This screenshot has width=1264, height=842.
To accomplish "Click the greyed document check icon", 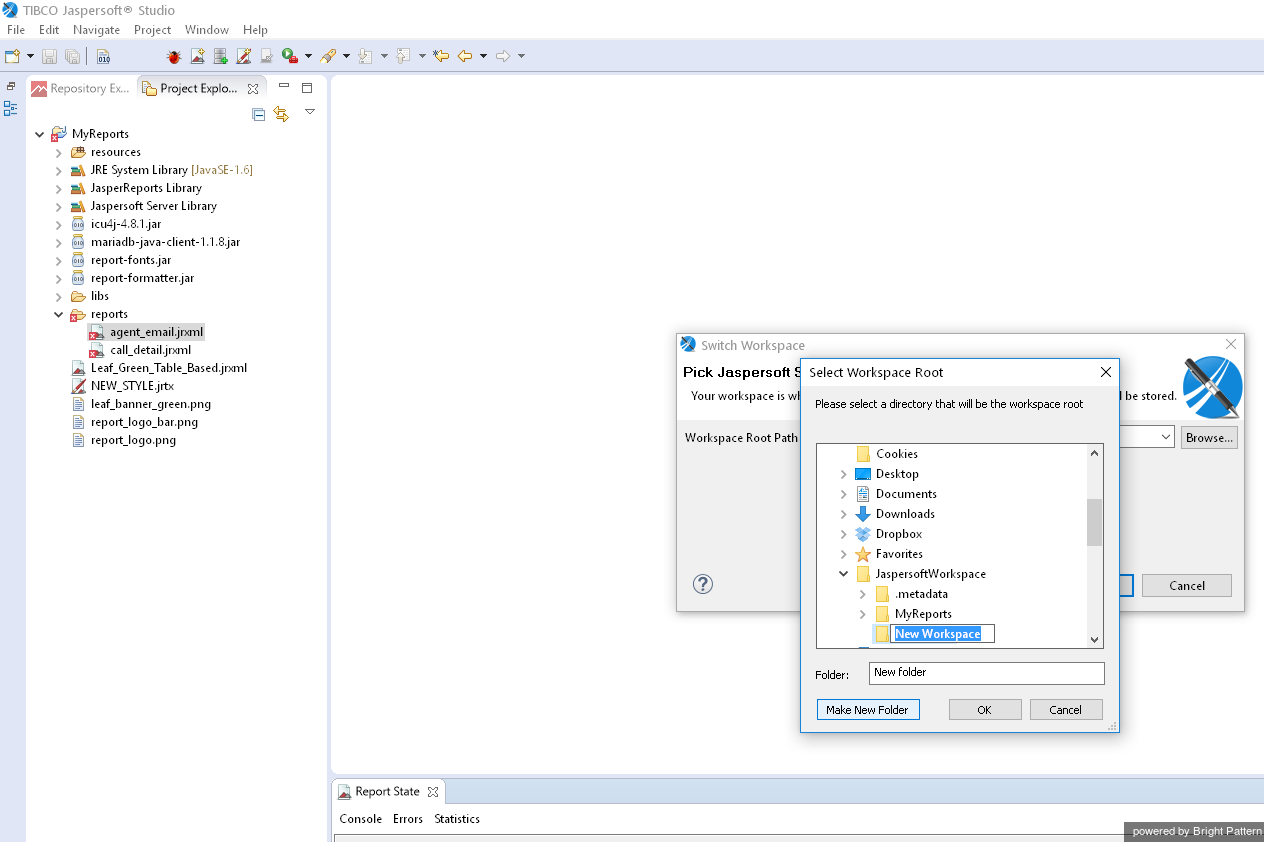I will tap(266, 56).
